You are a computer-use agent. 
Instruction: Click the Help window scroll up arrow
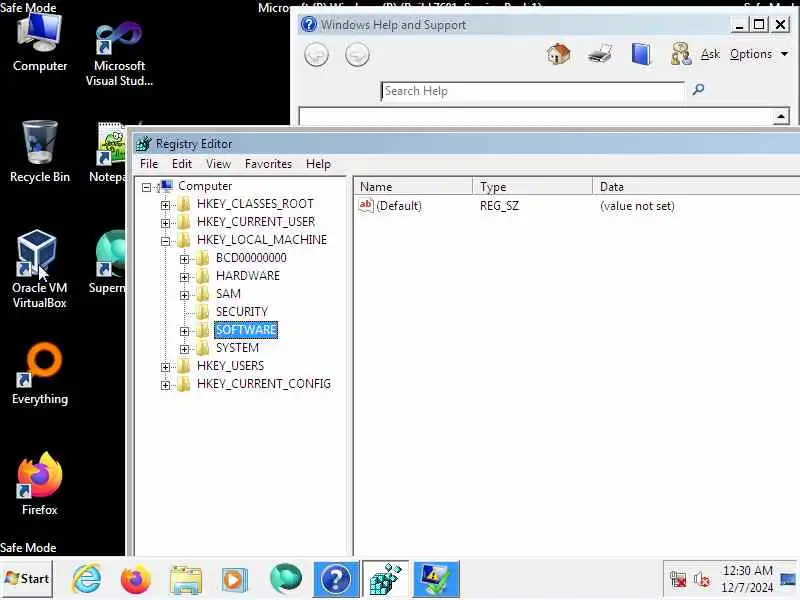coord(781,116)
